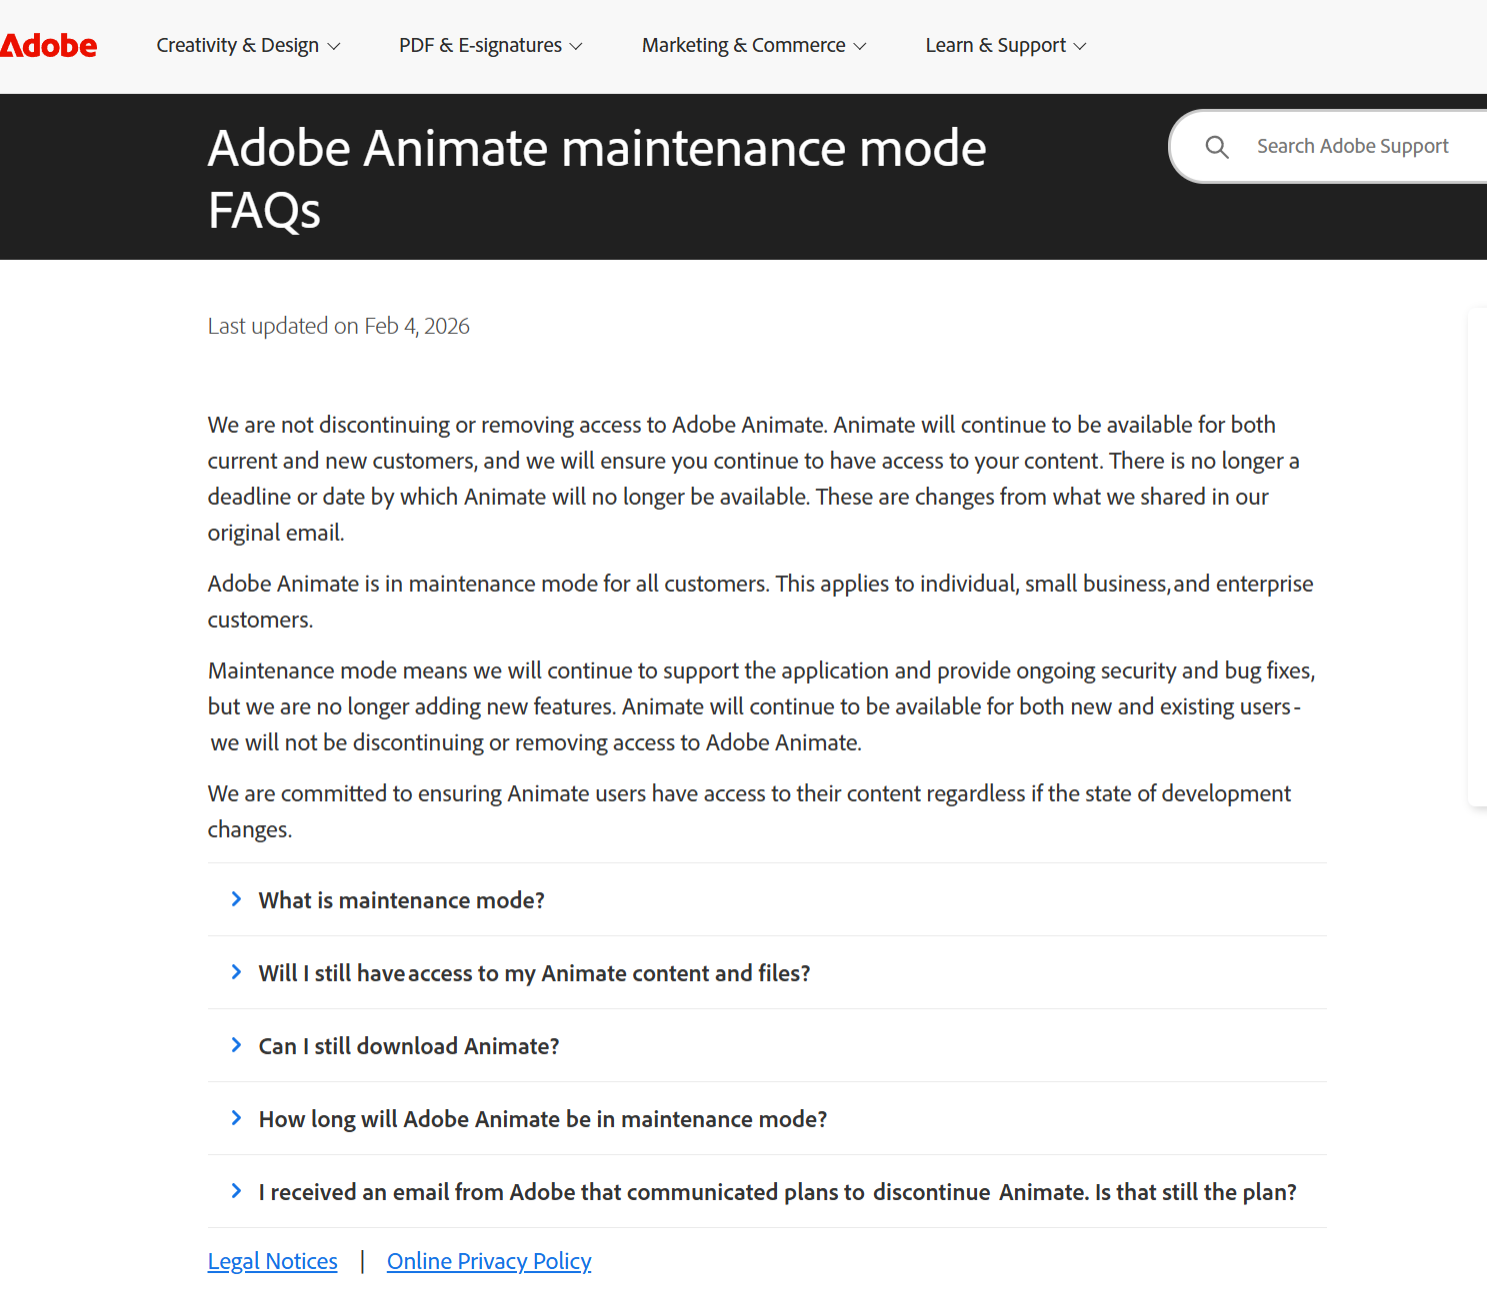1487x1312 pixels.
Task: Click chevron next to Creativity & Design
Action: coord(334,46)
